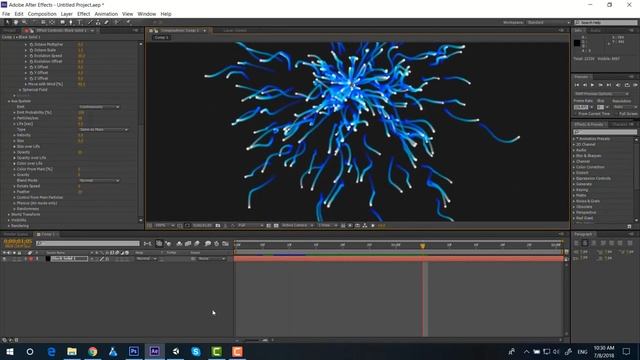Expand Blur & Sharpen effects category

point(574,156)
